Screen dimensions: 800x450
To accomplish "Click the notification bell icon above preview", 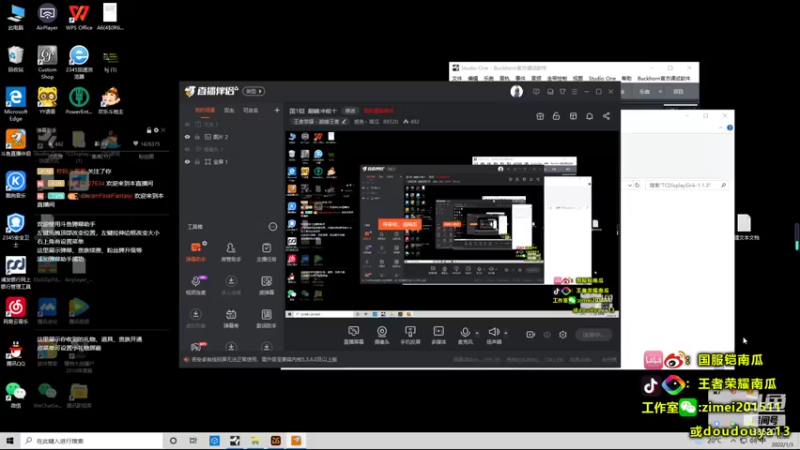I will click(589, 116).
